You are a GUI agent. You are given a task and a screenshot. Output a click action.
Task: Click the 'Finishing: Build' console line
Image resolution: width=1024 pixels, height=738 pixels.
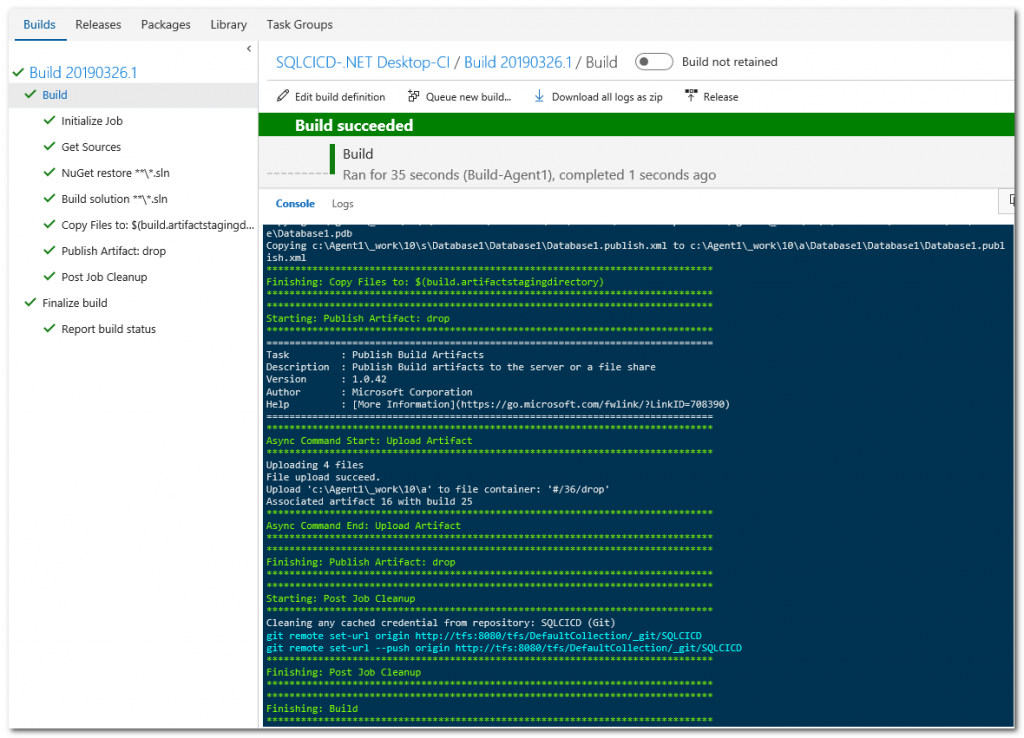(312, 709)
